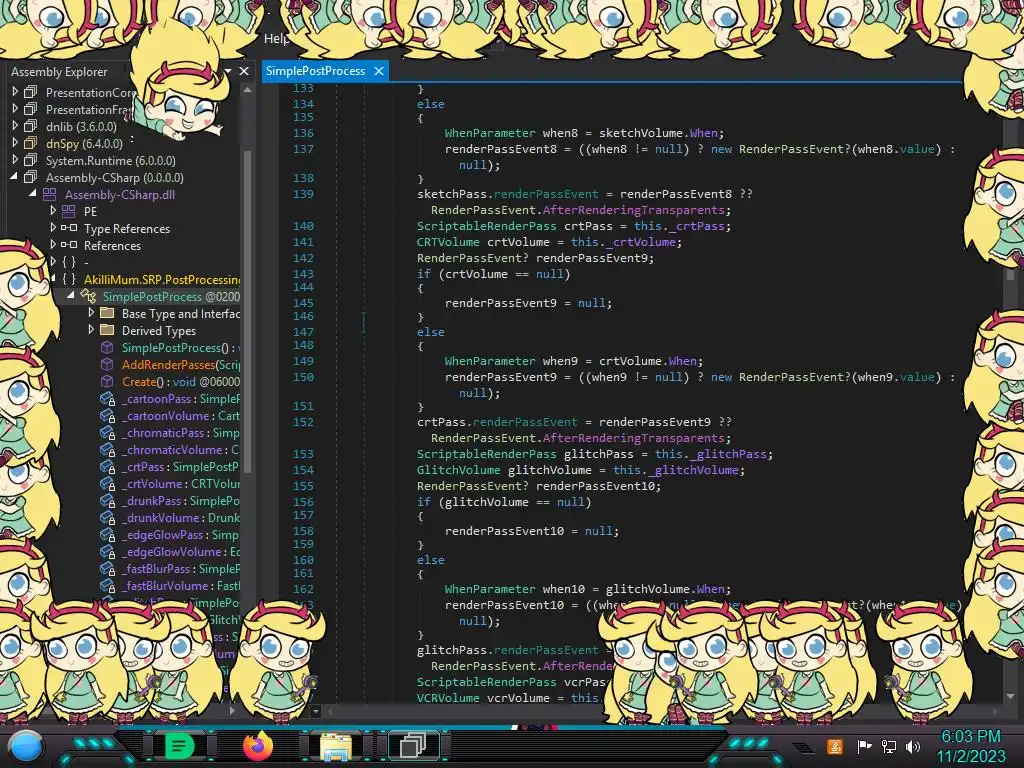Select the _crtVolume field
1024x768 pixels.
(181, 483)
